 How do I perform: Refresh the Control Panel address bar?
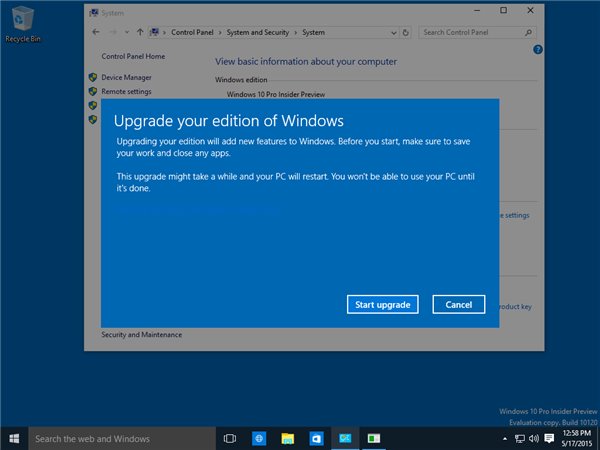coord(407,32)
